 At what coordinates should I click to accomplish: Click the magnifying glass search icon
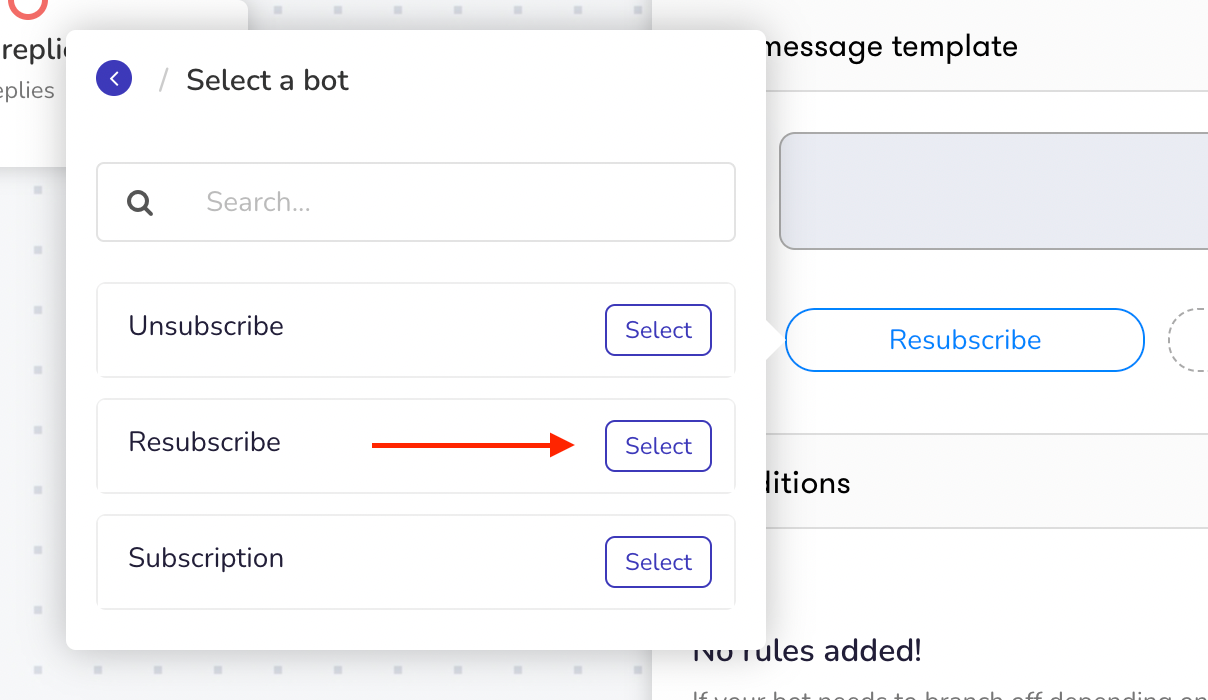(x=140, y=203)
